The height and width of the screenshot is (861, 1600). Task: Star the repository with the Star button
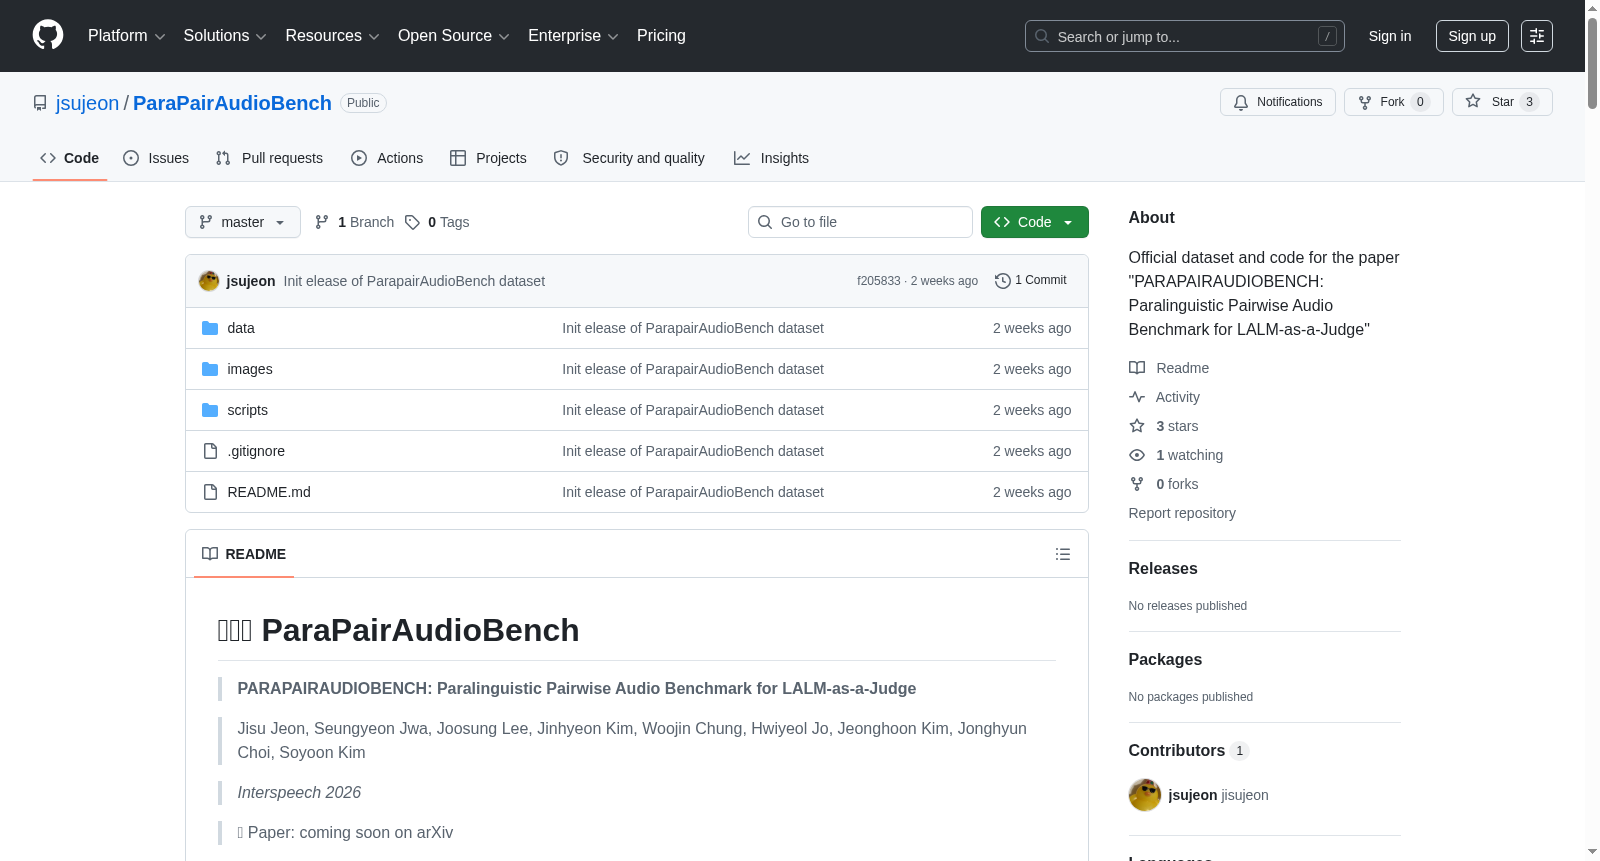(1502, 102)
